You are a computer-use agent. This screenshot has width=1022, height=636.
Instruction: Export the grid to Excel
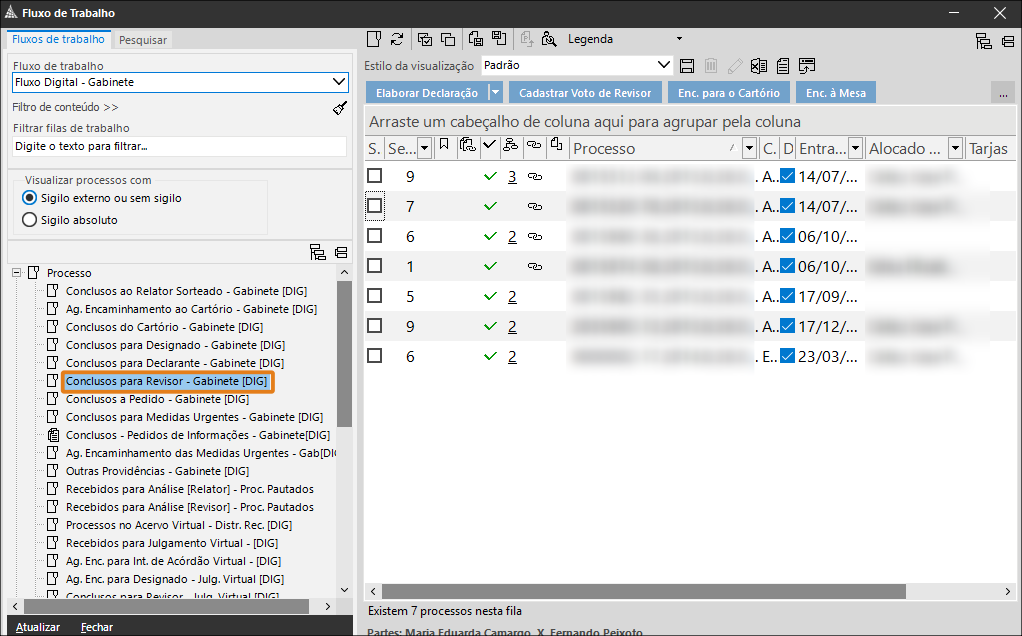[759, 66]
